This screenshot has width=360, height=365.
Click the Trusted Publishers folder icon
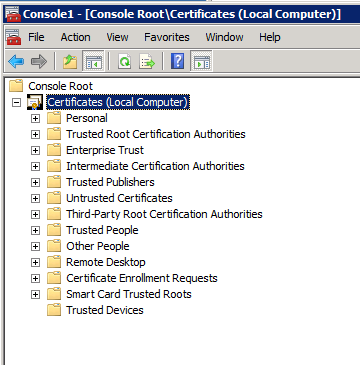54,182
